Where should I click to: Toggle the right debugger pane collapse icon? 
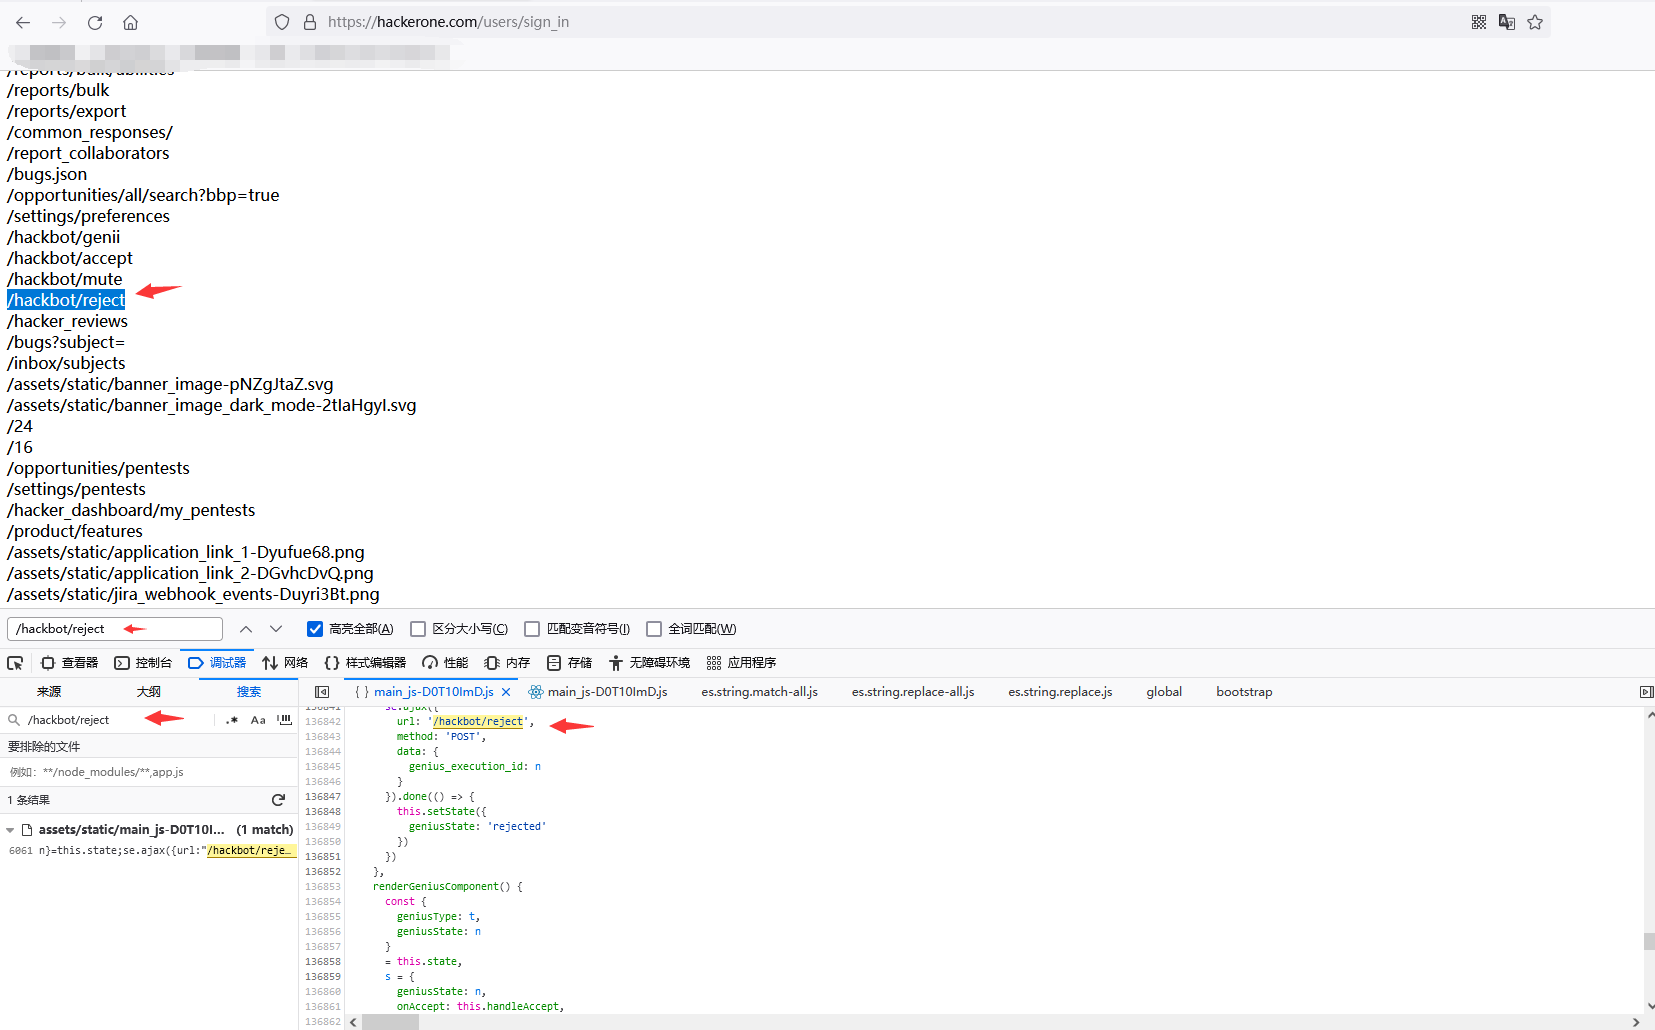click(x=1646, y=692)
